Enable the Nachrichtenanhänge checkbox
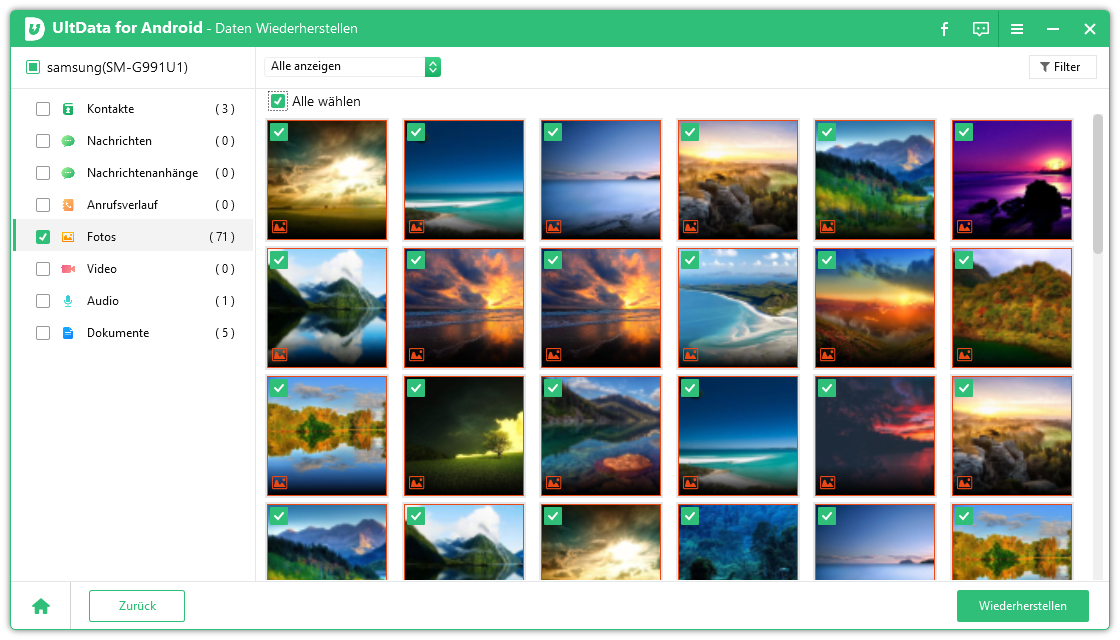 coord(43,173)
